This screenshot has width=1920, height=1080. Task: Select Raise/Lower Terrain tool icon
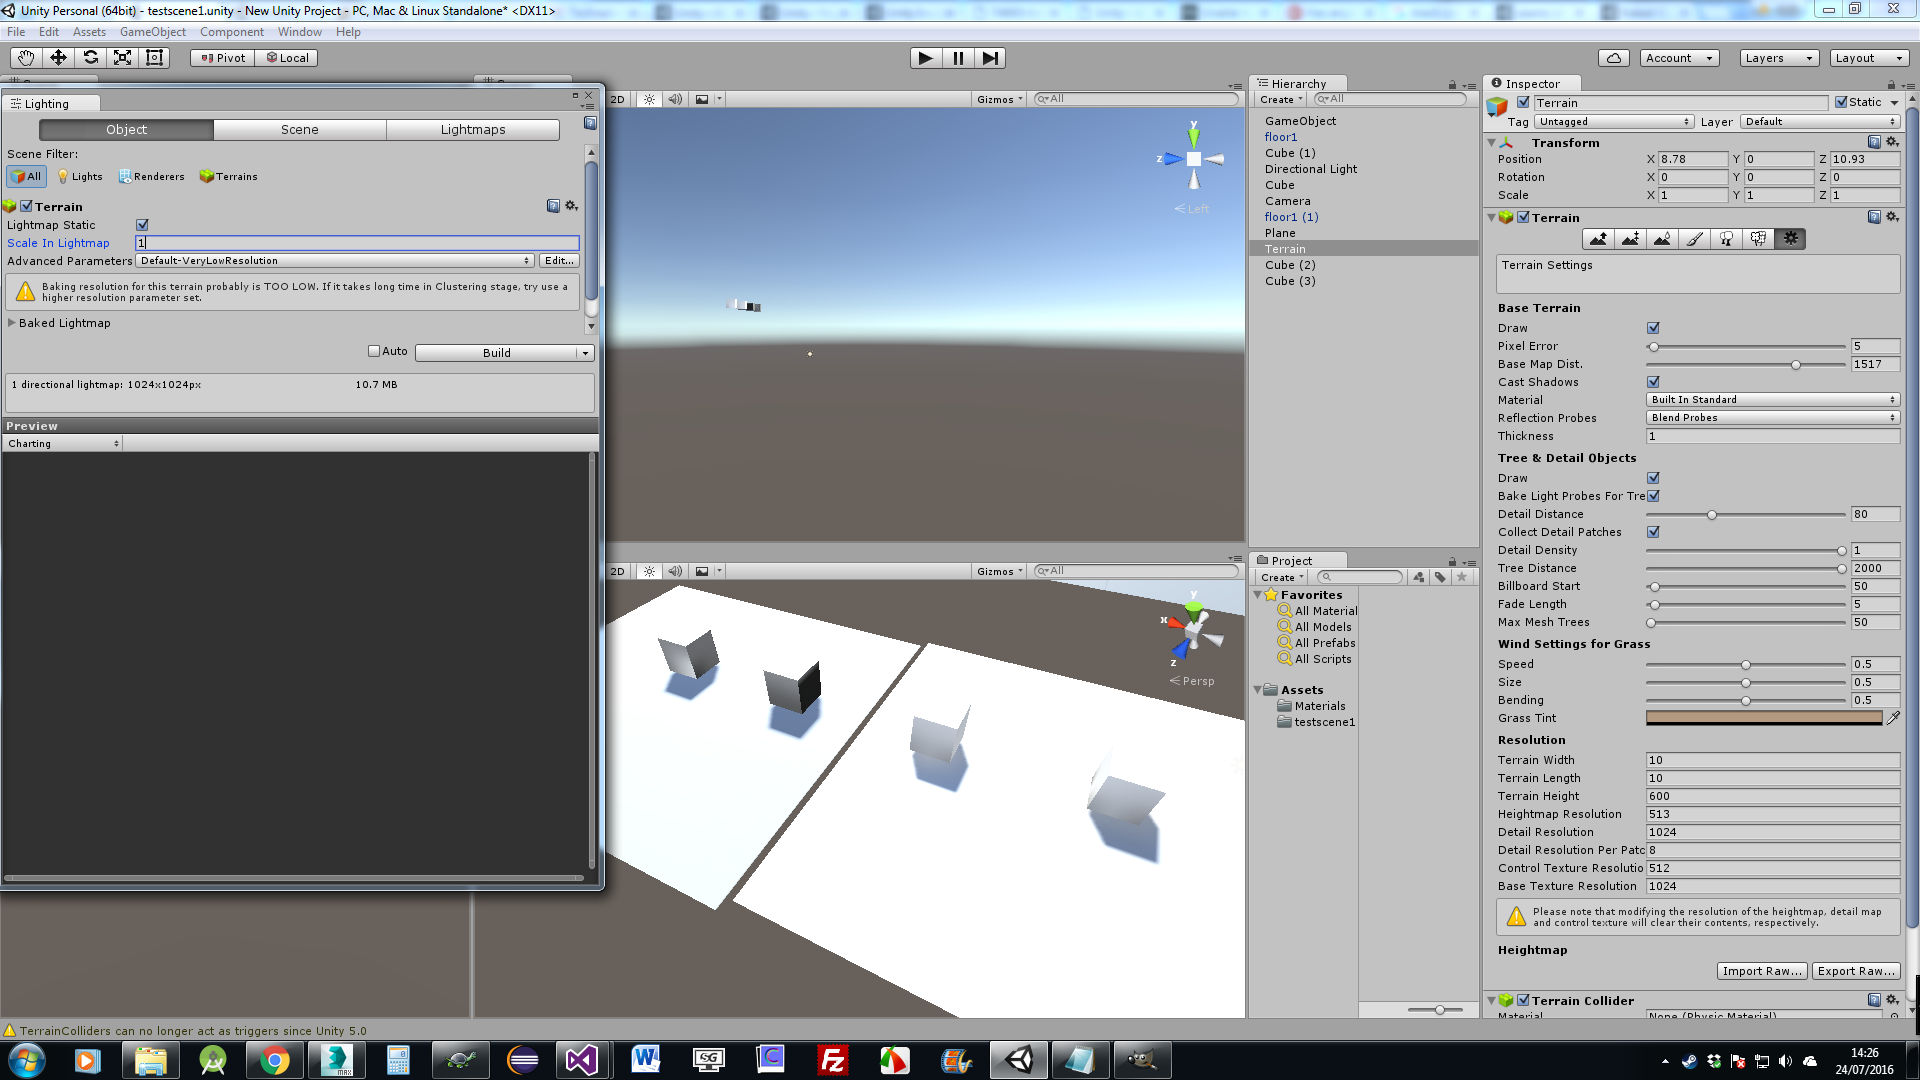click(x=1598, y=239)
